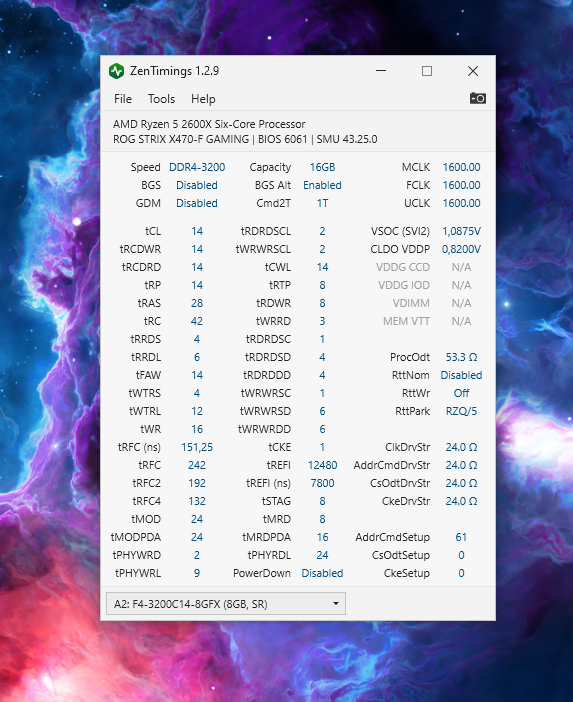Click the tREFI (ns) value 7800
The image size is (573, 702).
[322, 483]
